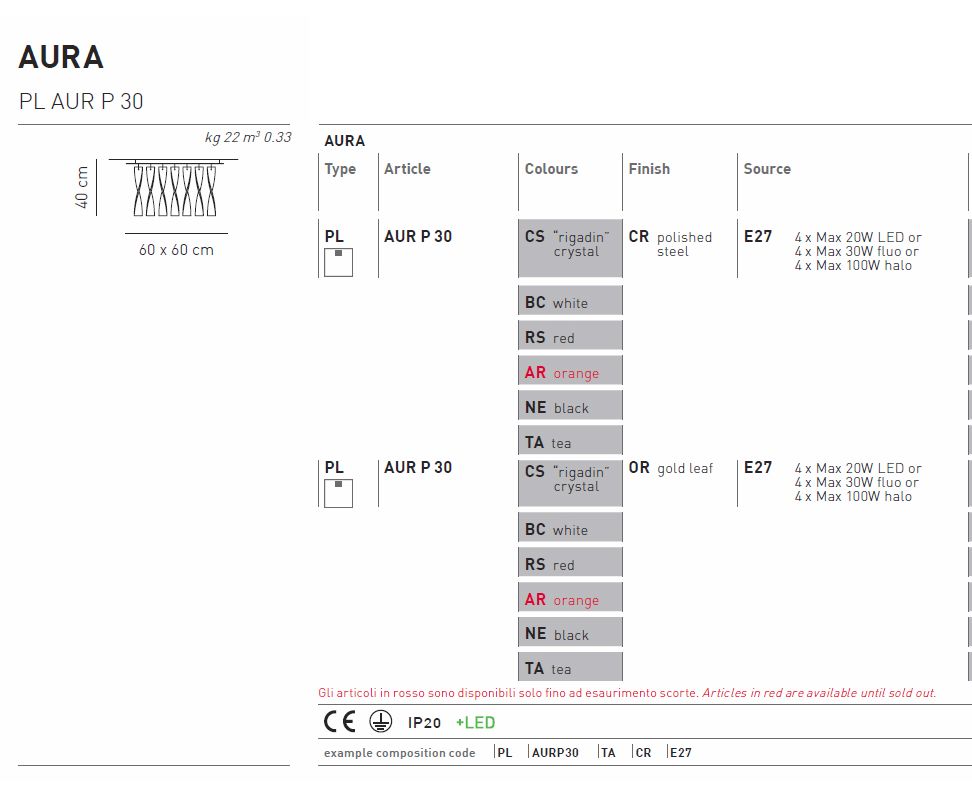The height and width of the screenshot is (796, 972).
Task: Click the PL ceiling icon in polished steel row
Action: [338, 262]
